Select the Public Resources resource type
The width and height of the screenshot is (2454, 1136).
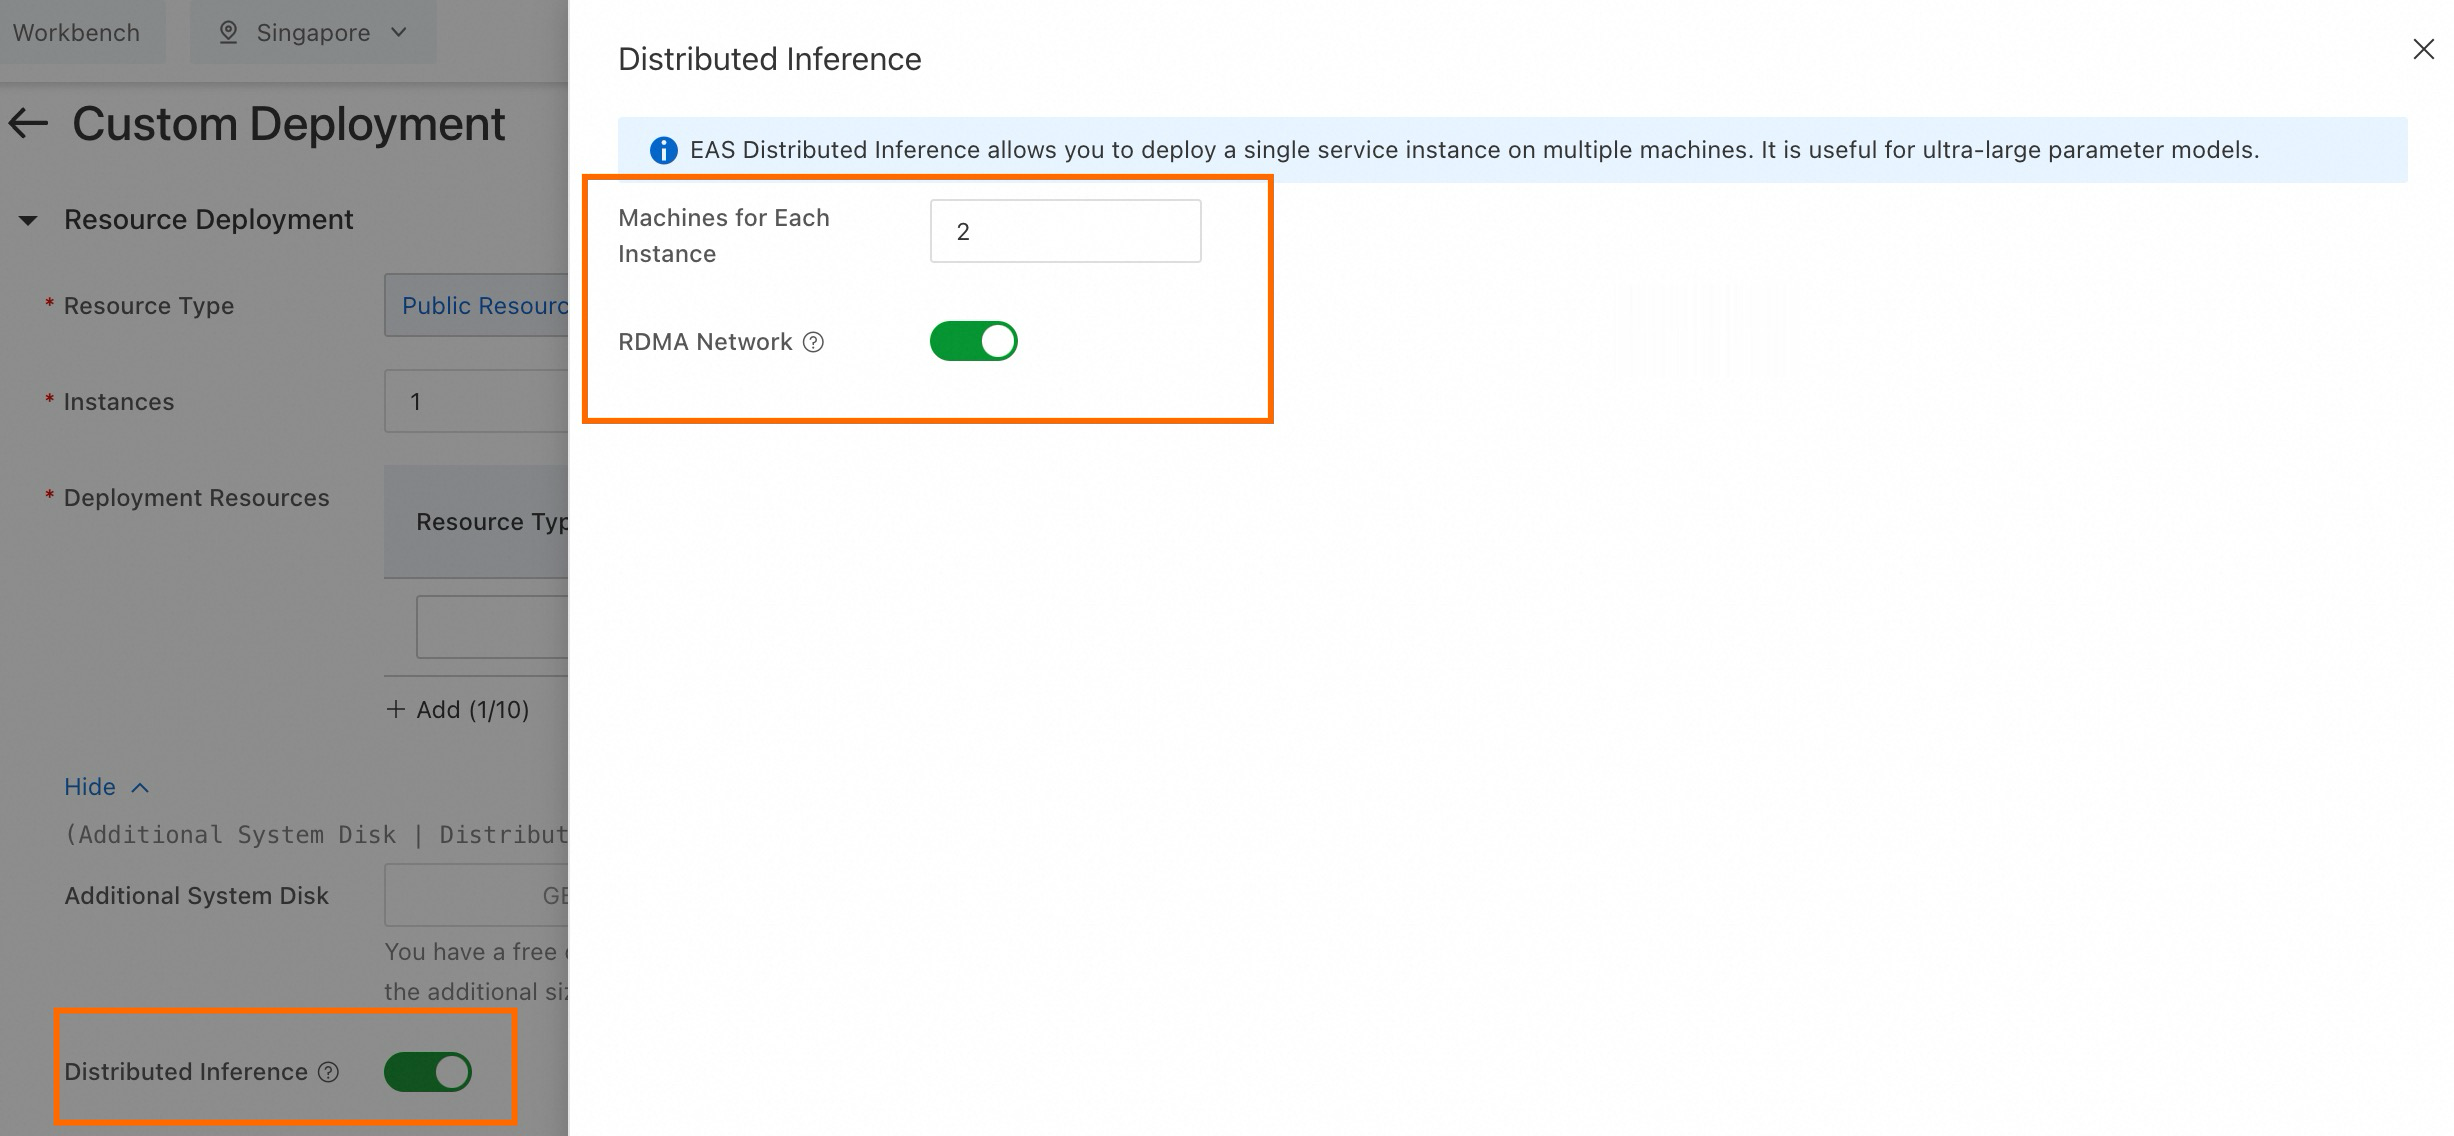(484, 306)
